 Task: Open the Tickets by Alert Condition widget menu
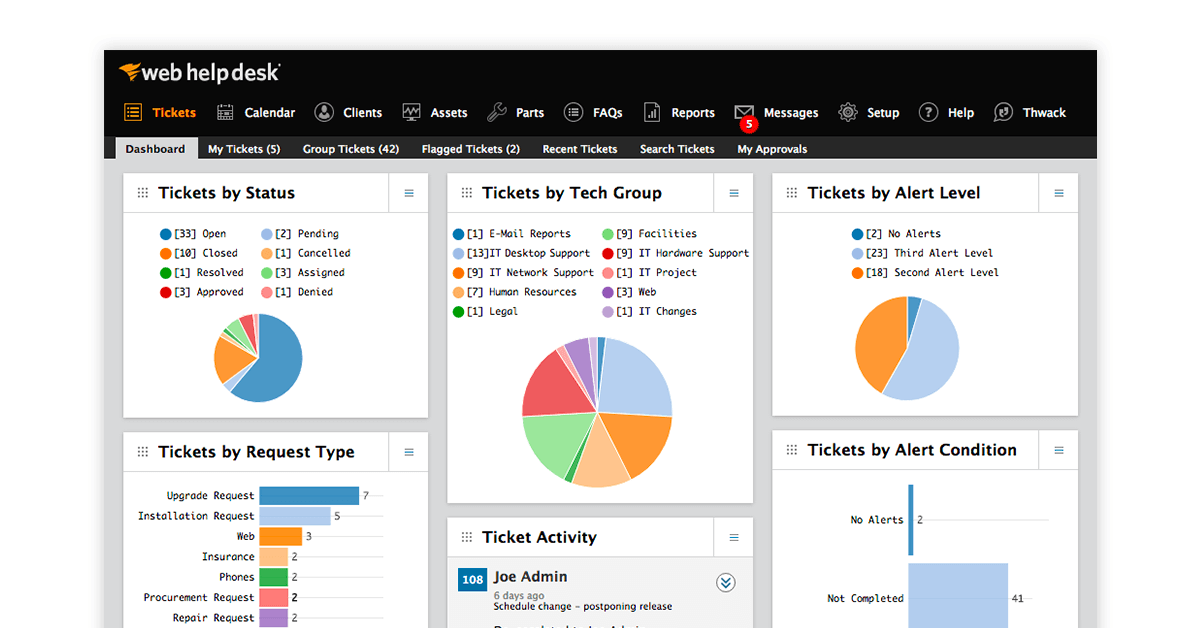pos(1059,450)
